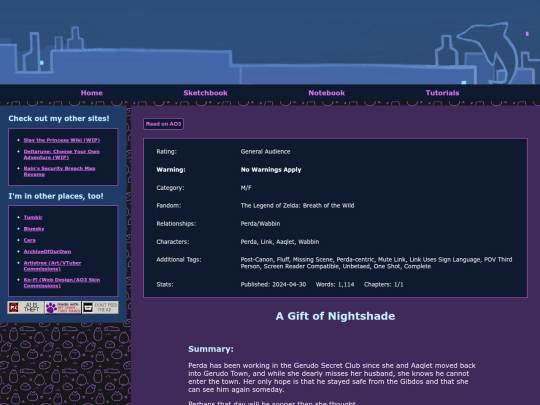Open Ko-Fi Web Design commissions link

pyautogui.click(x=62, y=283)
